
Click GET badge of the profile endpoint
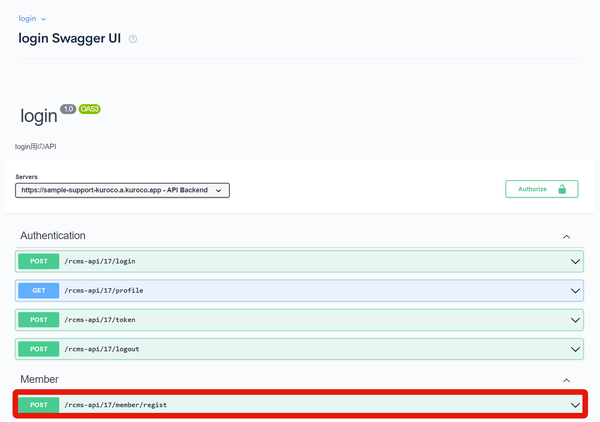tap(39, 290)
